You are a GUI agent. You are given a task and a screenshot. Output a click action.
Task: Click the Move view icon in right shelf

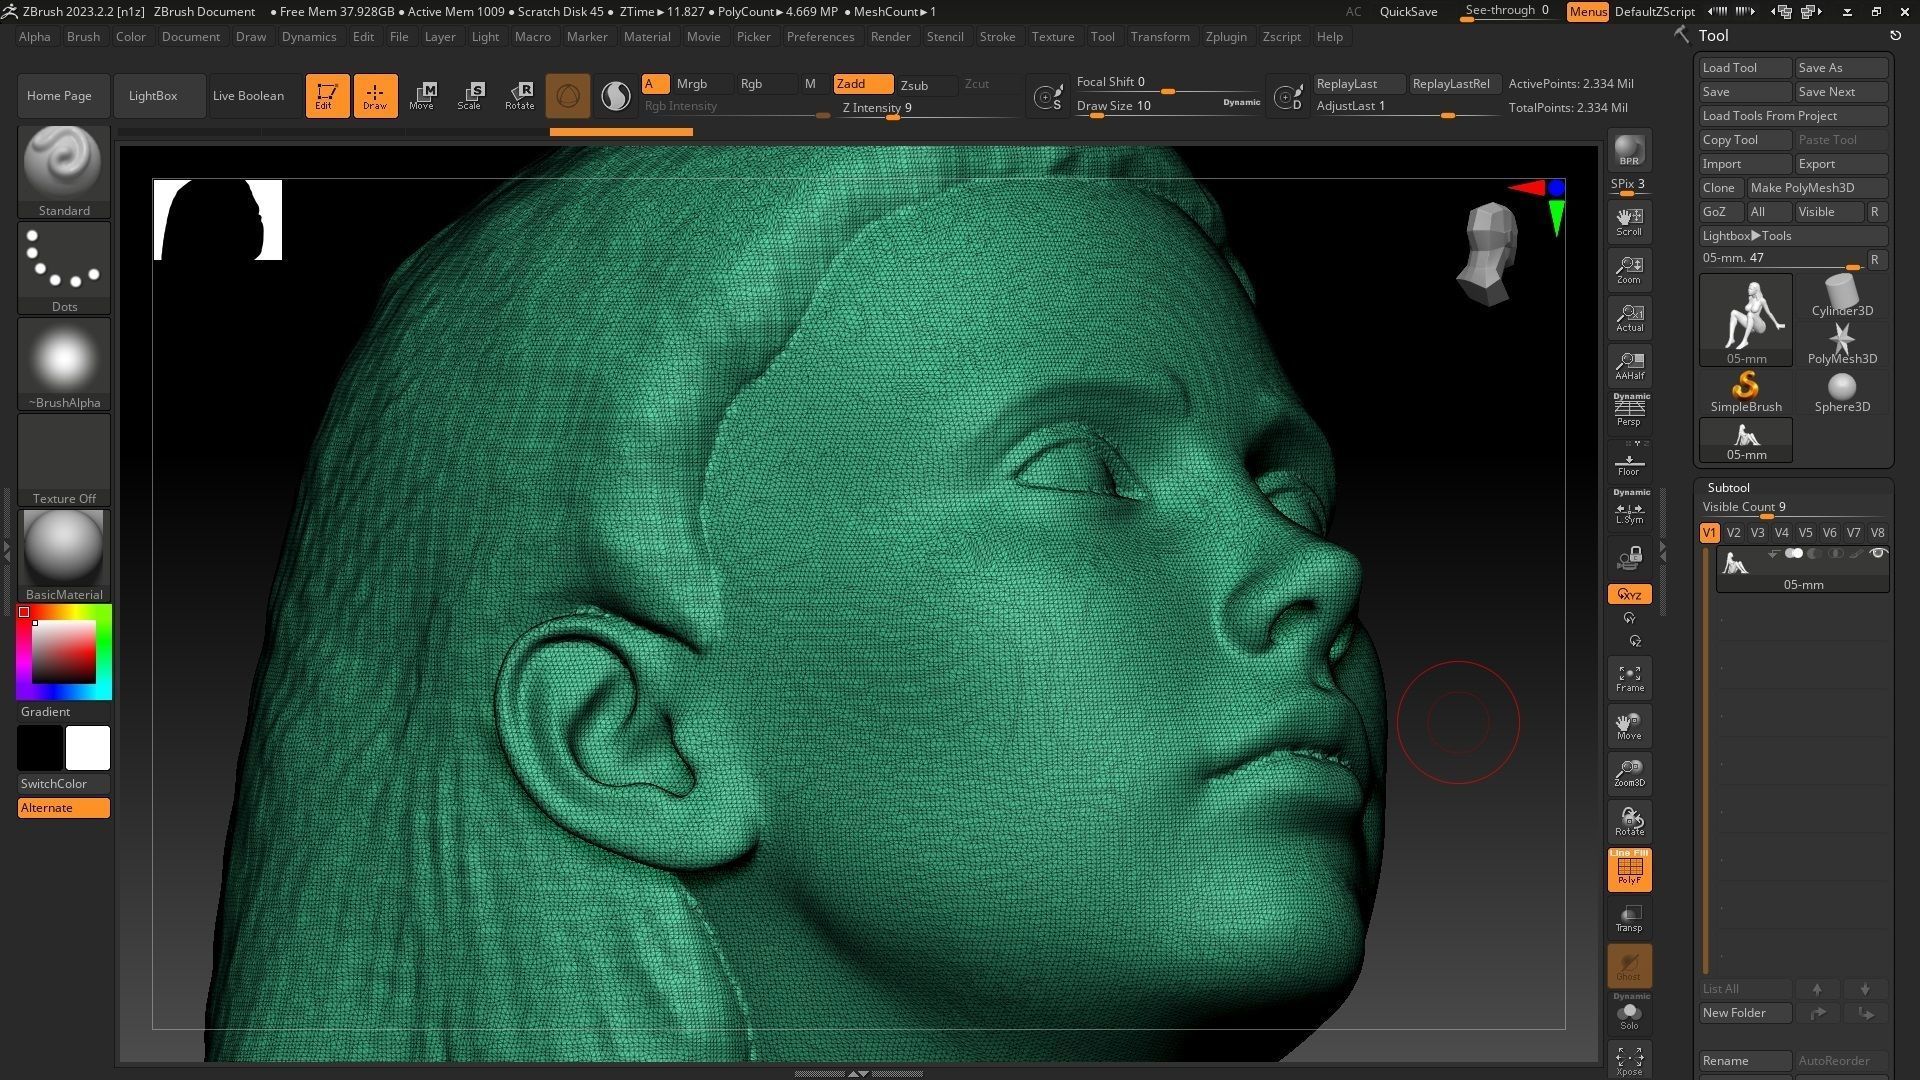(1629, 726)
